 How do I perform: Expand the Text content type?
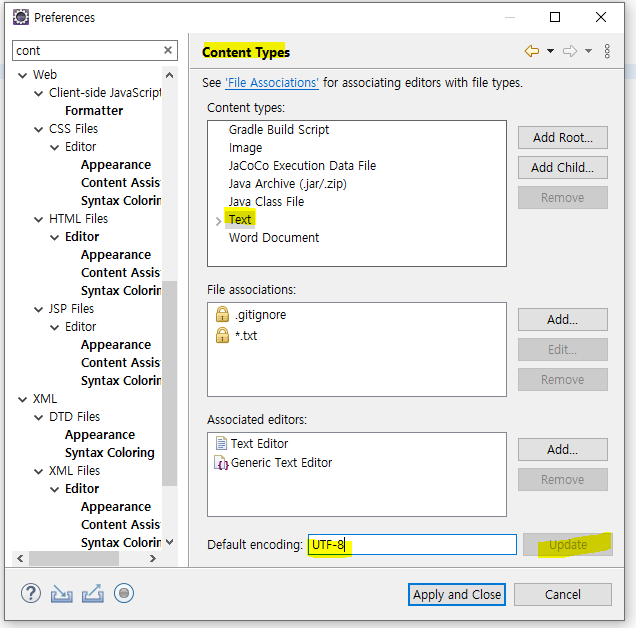pos(218,221)
